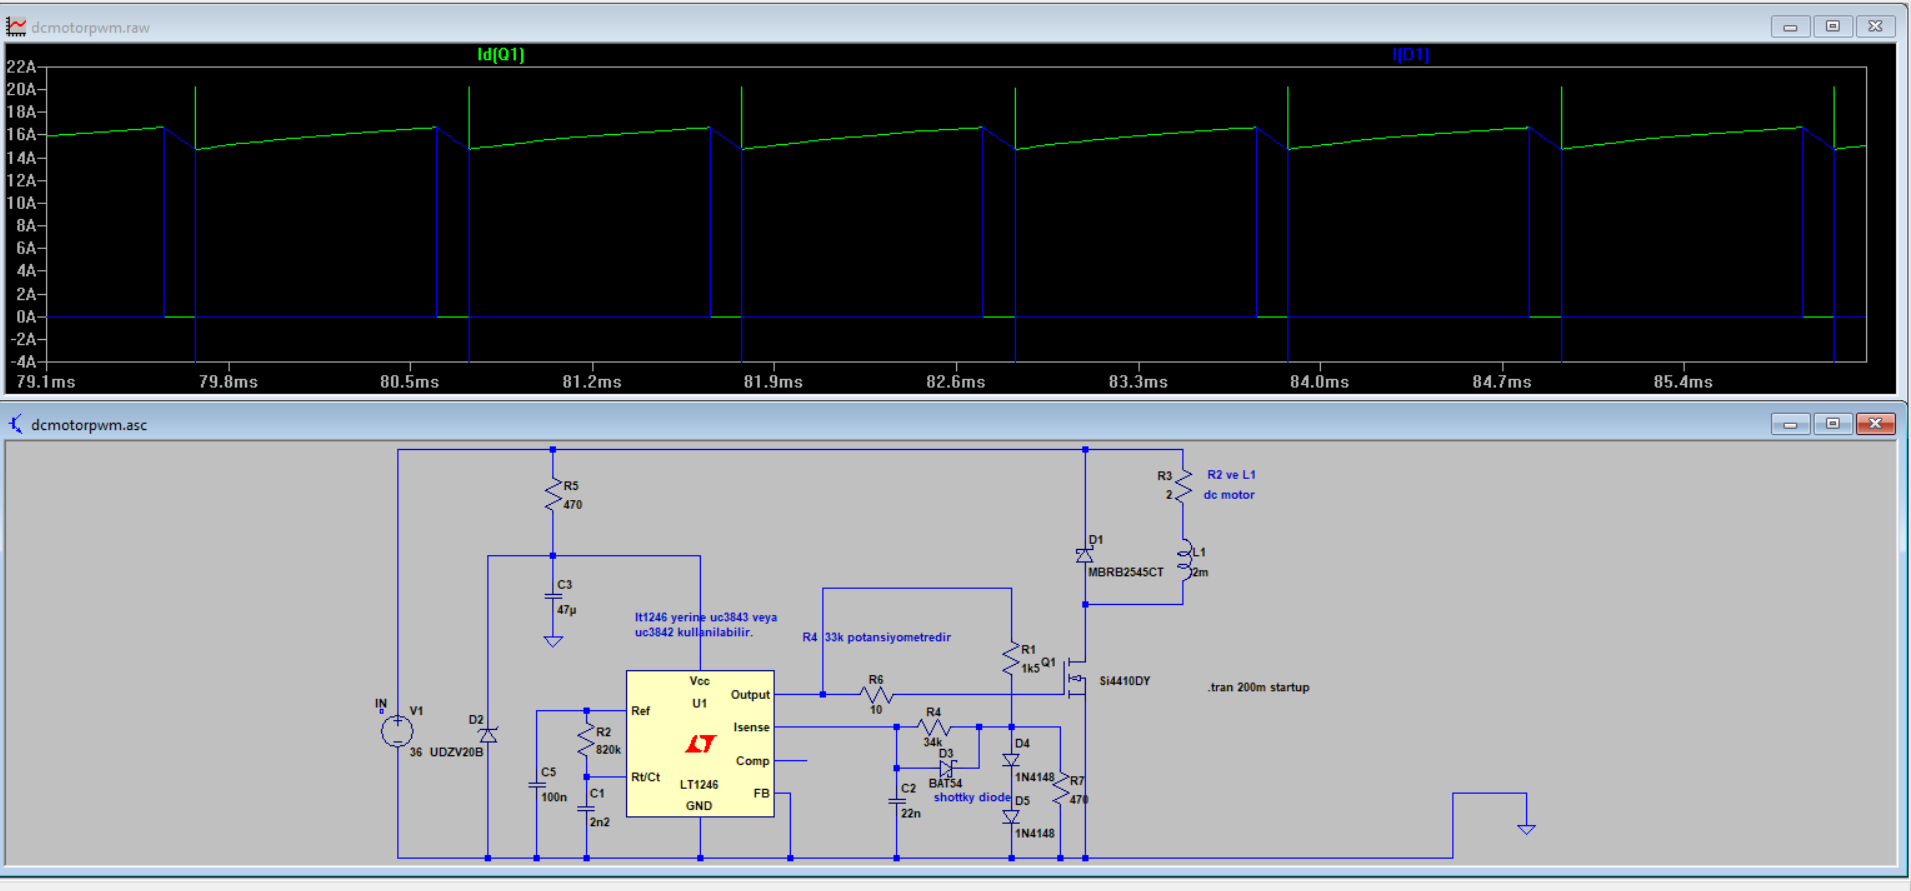The width and height of the screenshot is (1911, 891).
Task: Click the 0A vertical axis label
Action: pos(26,317)
